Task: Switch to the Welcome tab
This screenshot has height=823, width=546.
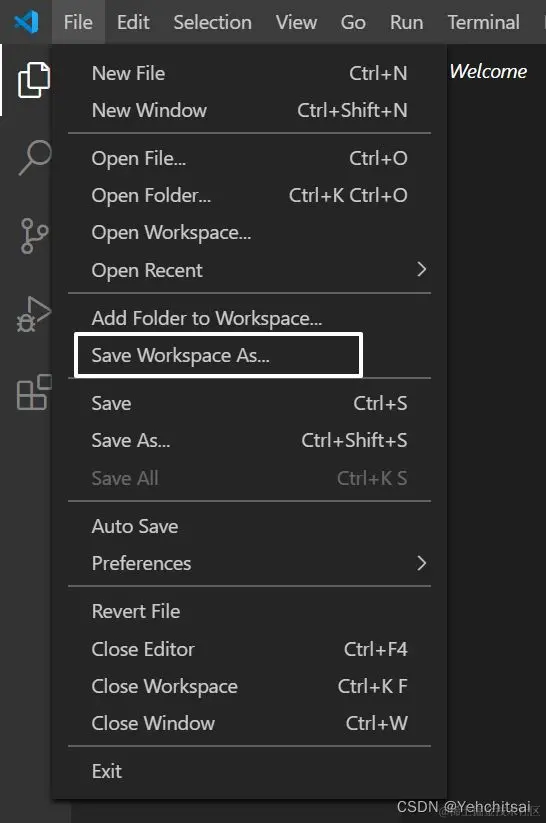Action: 488,71
